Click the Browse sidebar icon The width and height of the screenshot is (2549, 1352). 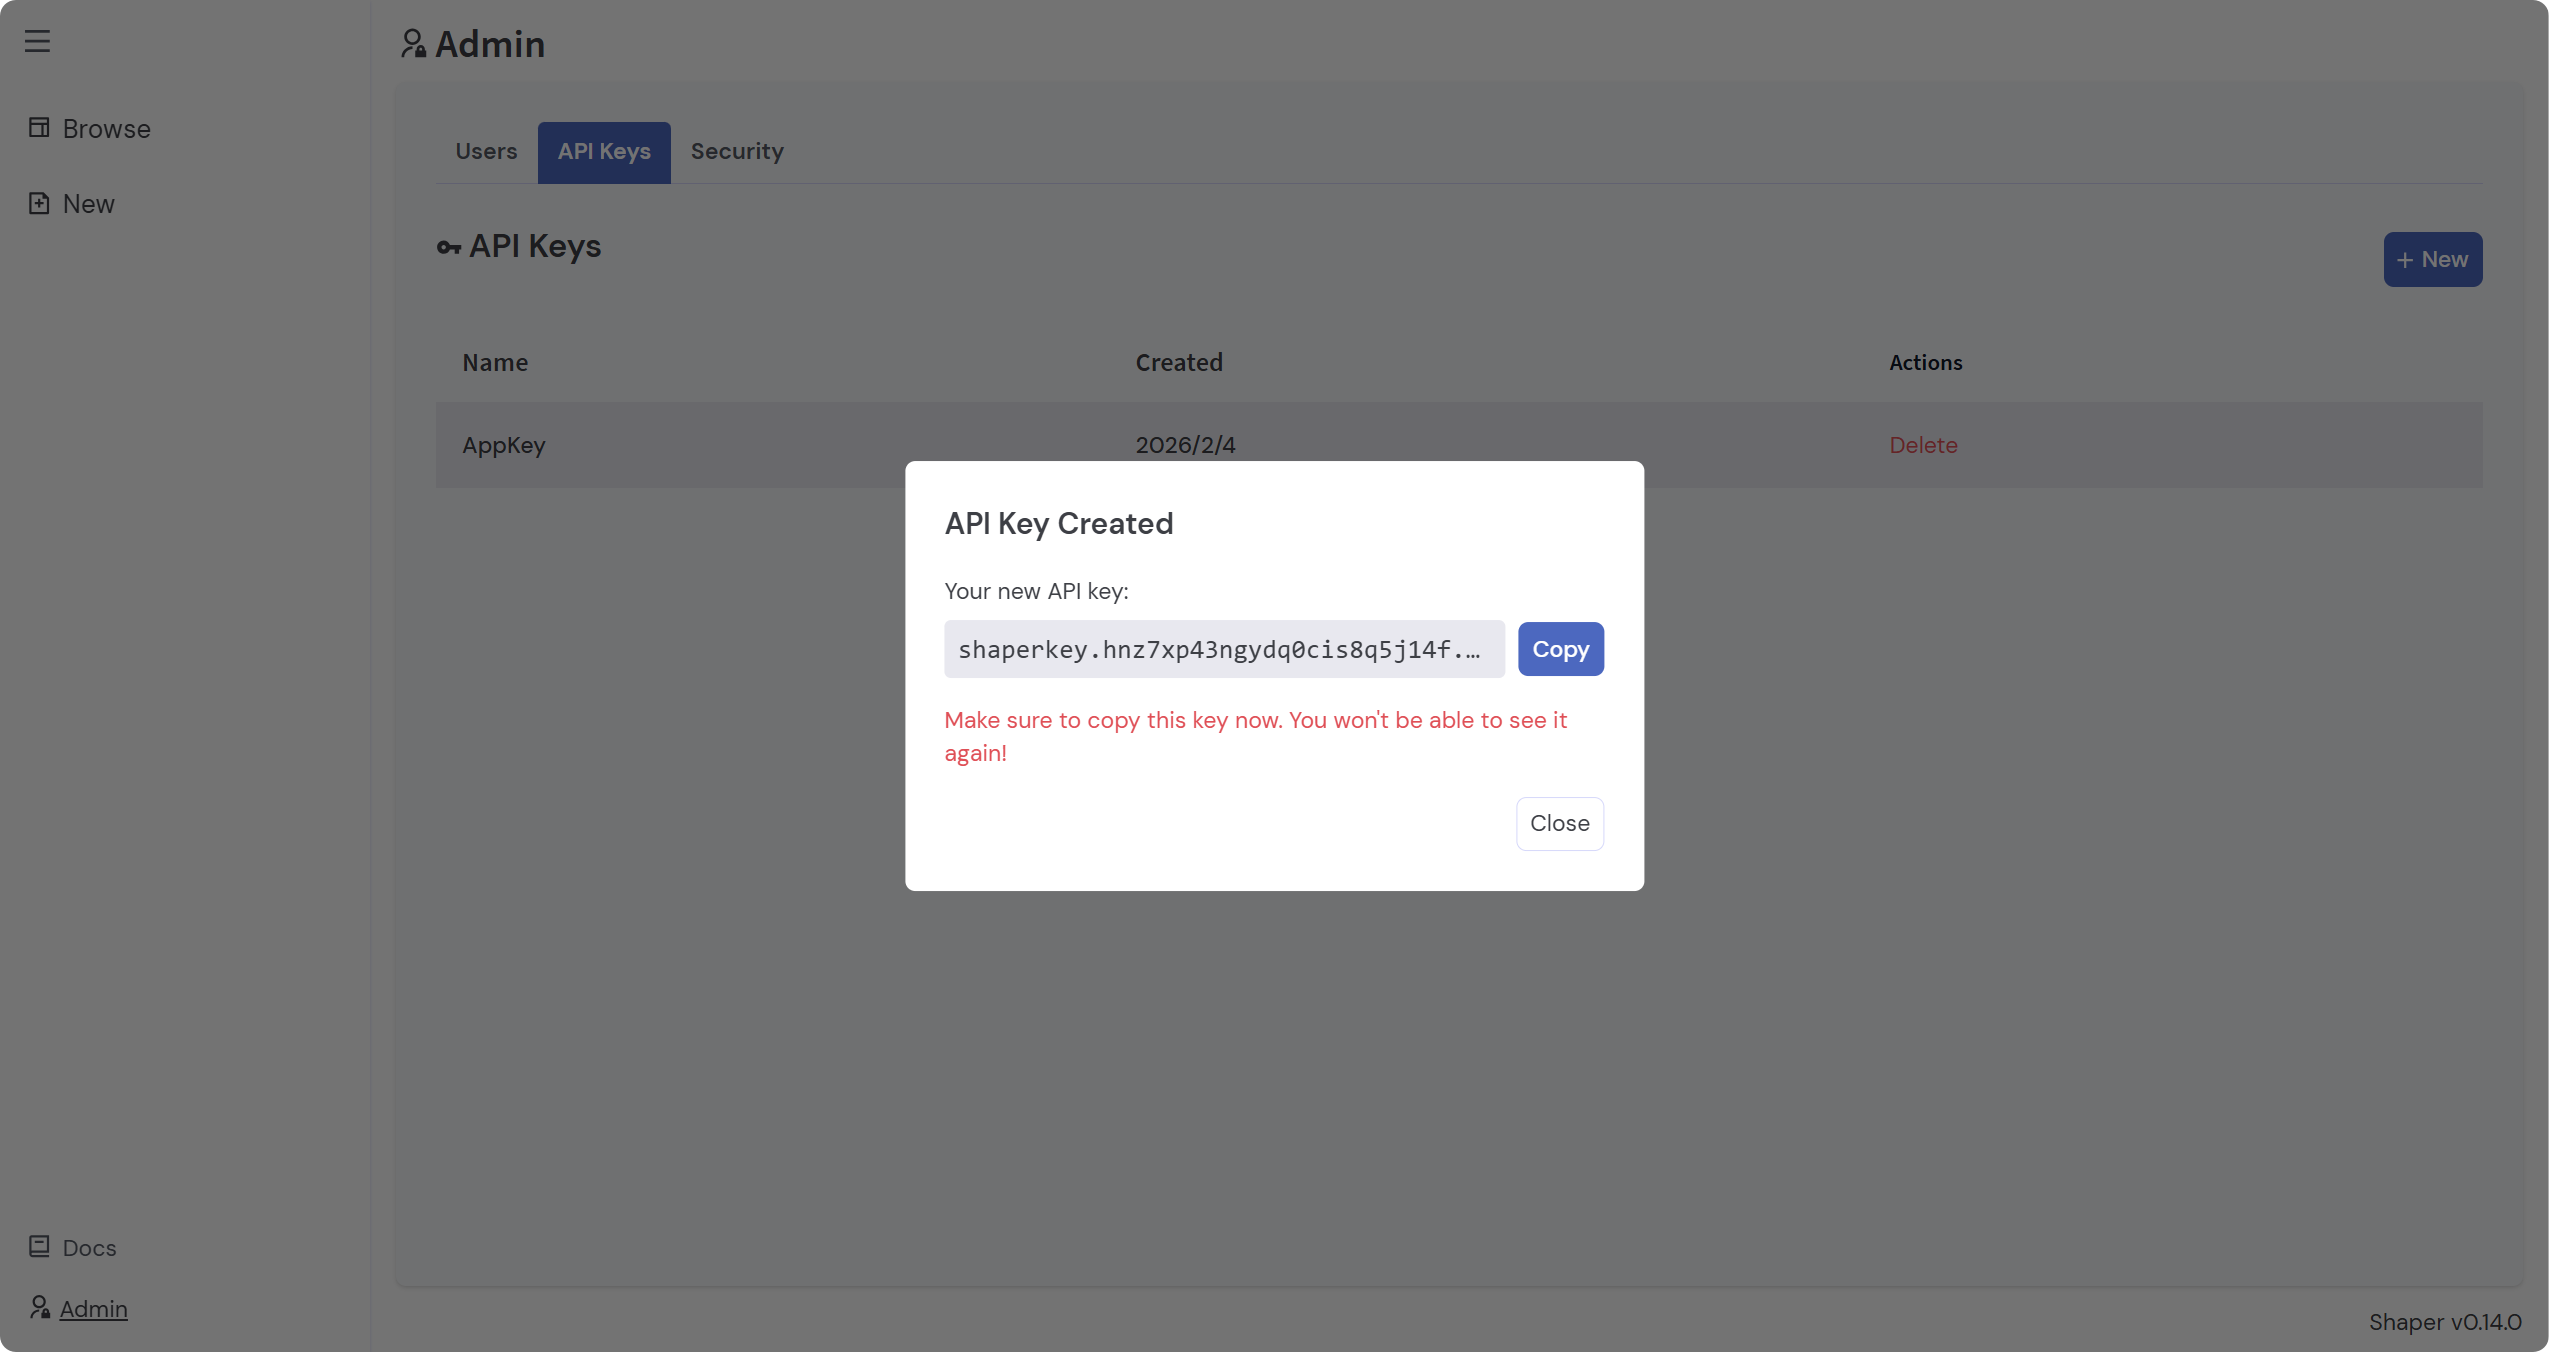tap(39, 128)
